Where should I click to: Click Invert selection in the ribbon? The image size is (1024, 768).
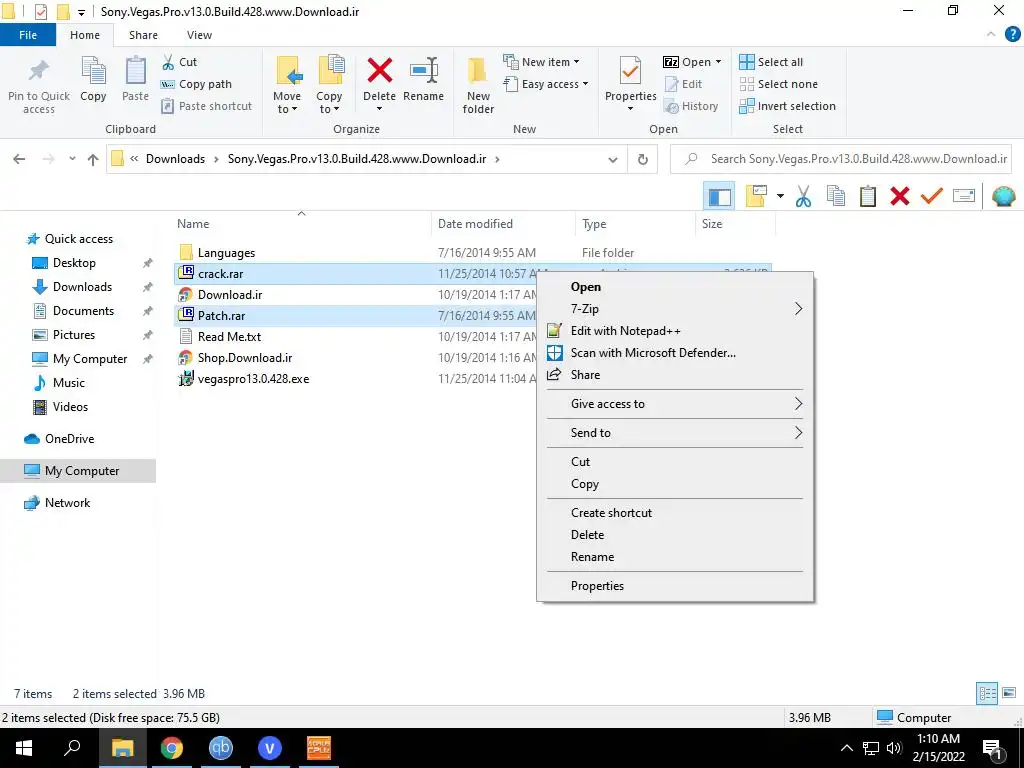pos(788,106)
